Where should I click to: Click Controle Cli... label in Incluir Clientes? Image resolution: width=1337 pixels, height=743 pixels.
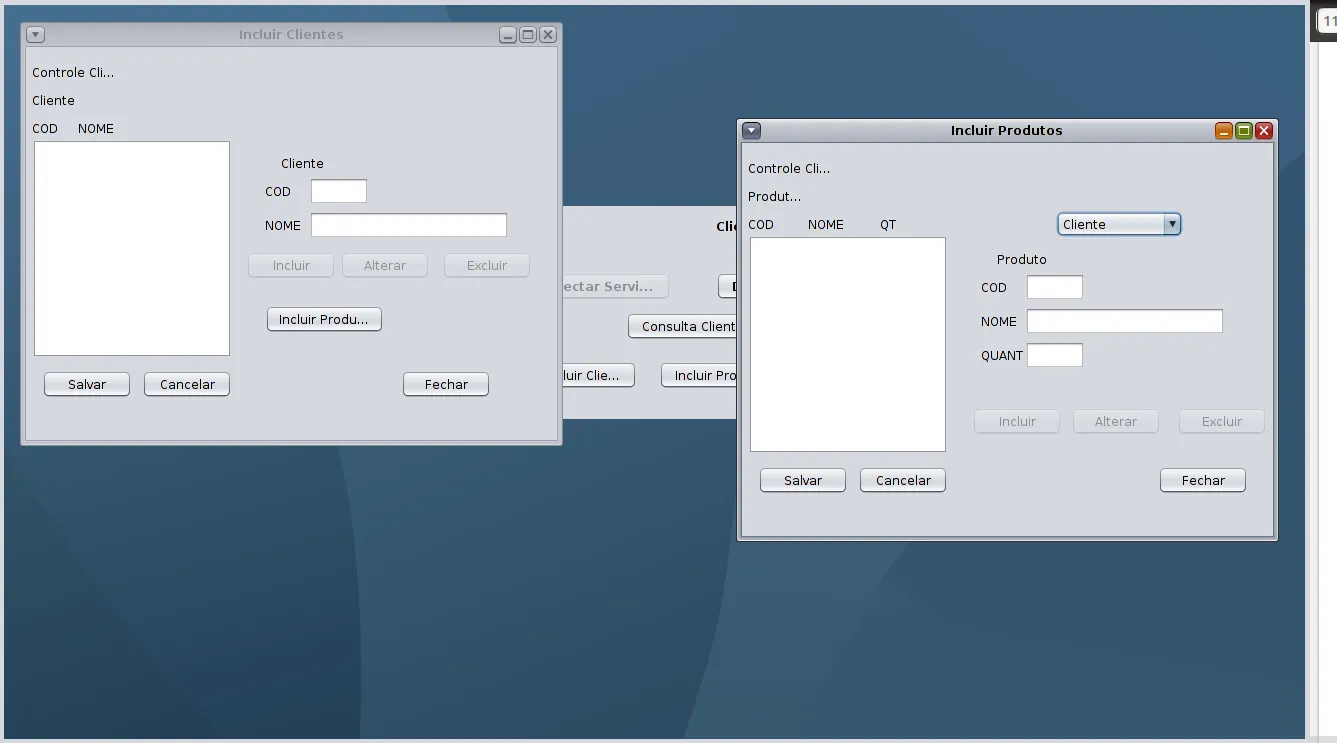pos(73,72)
